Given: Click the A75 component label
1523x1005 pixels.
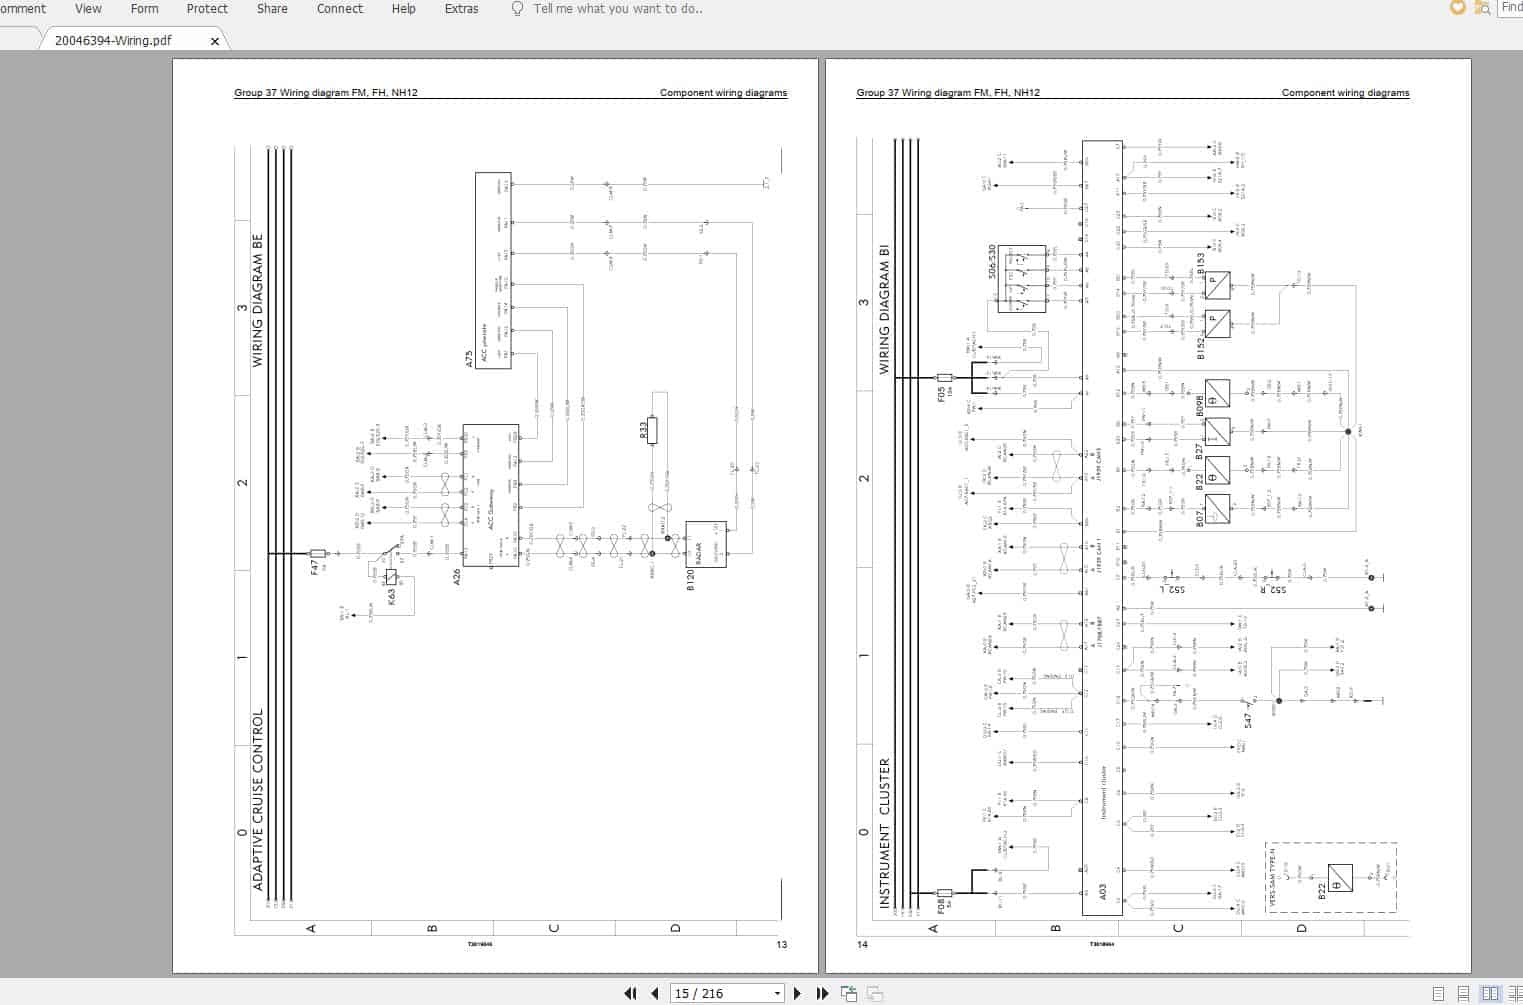Looking at the screenshot, I should [469, 359].
